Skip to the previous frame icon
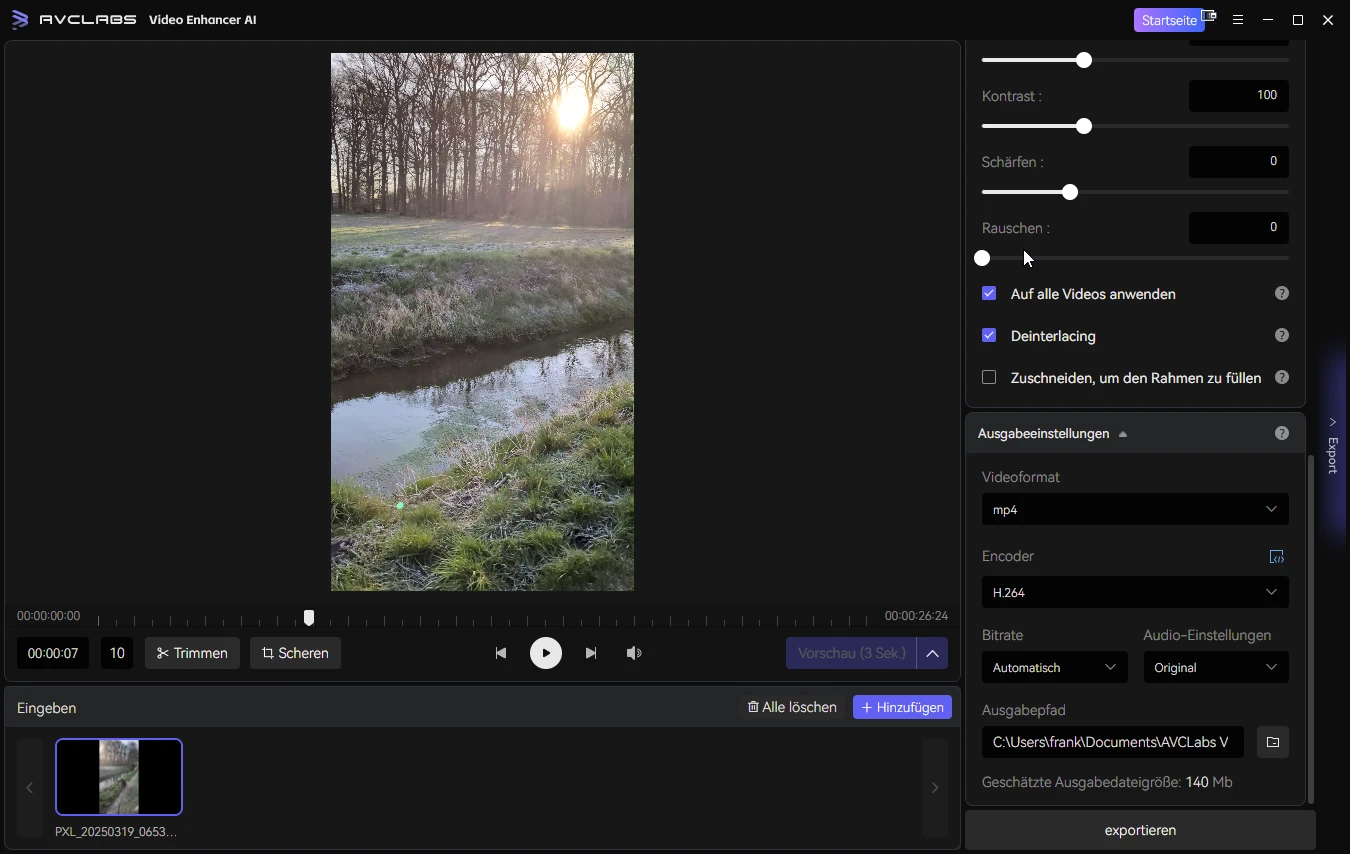This screenshot has height=854, width=1350. (501, 653)
